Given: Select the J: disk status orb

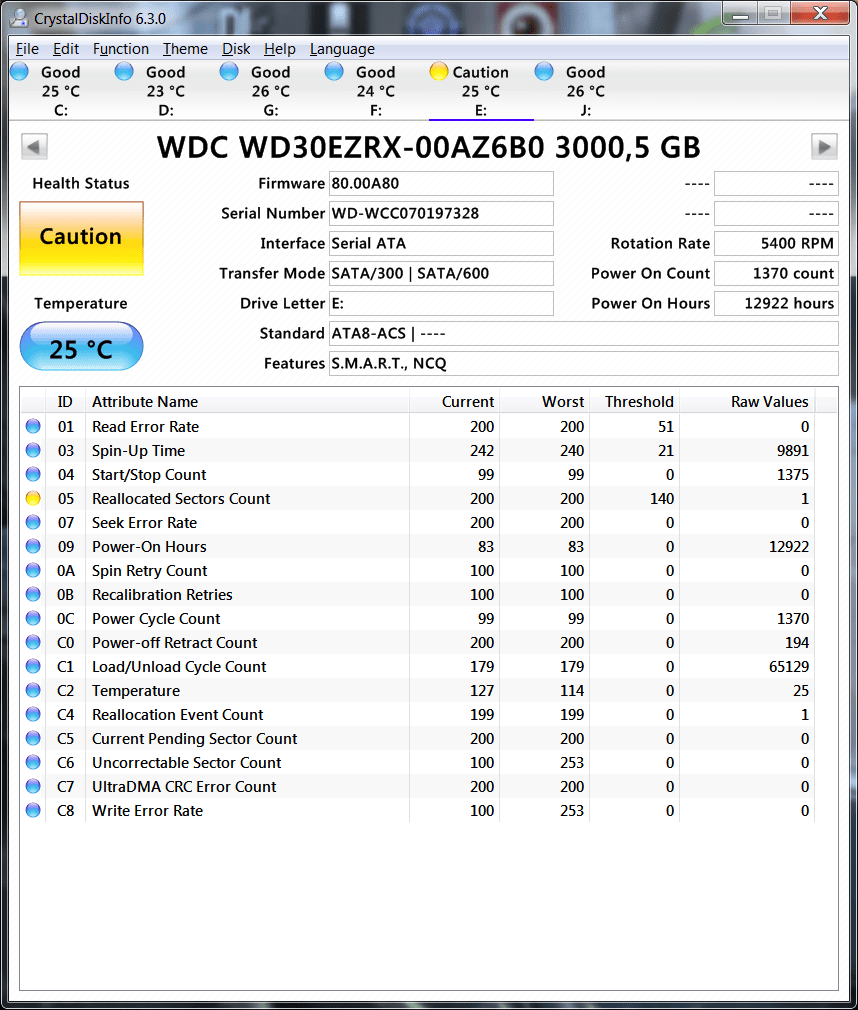Looking at the screenshot, I should (x=544, y=71).
